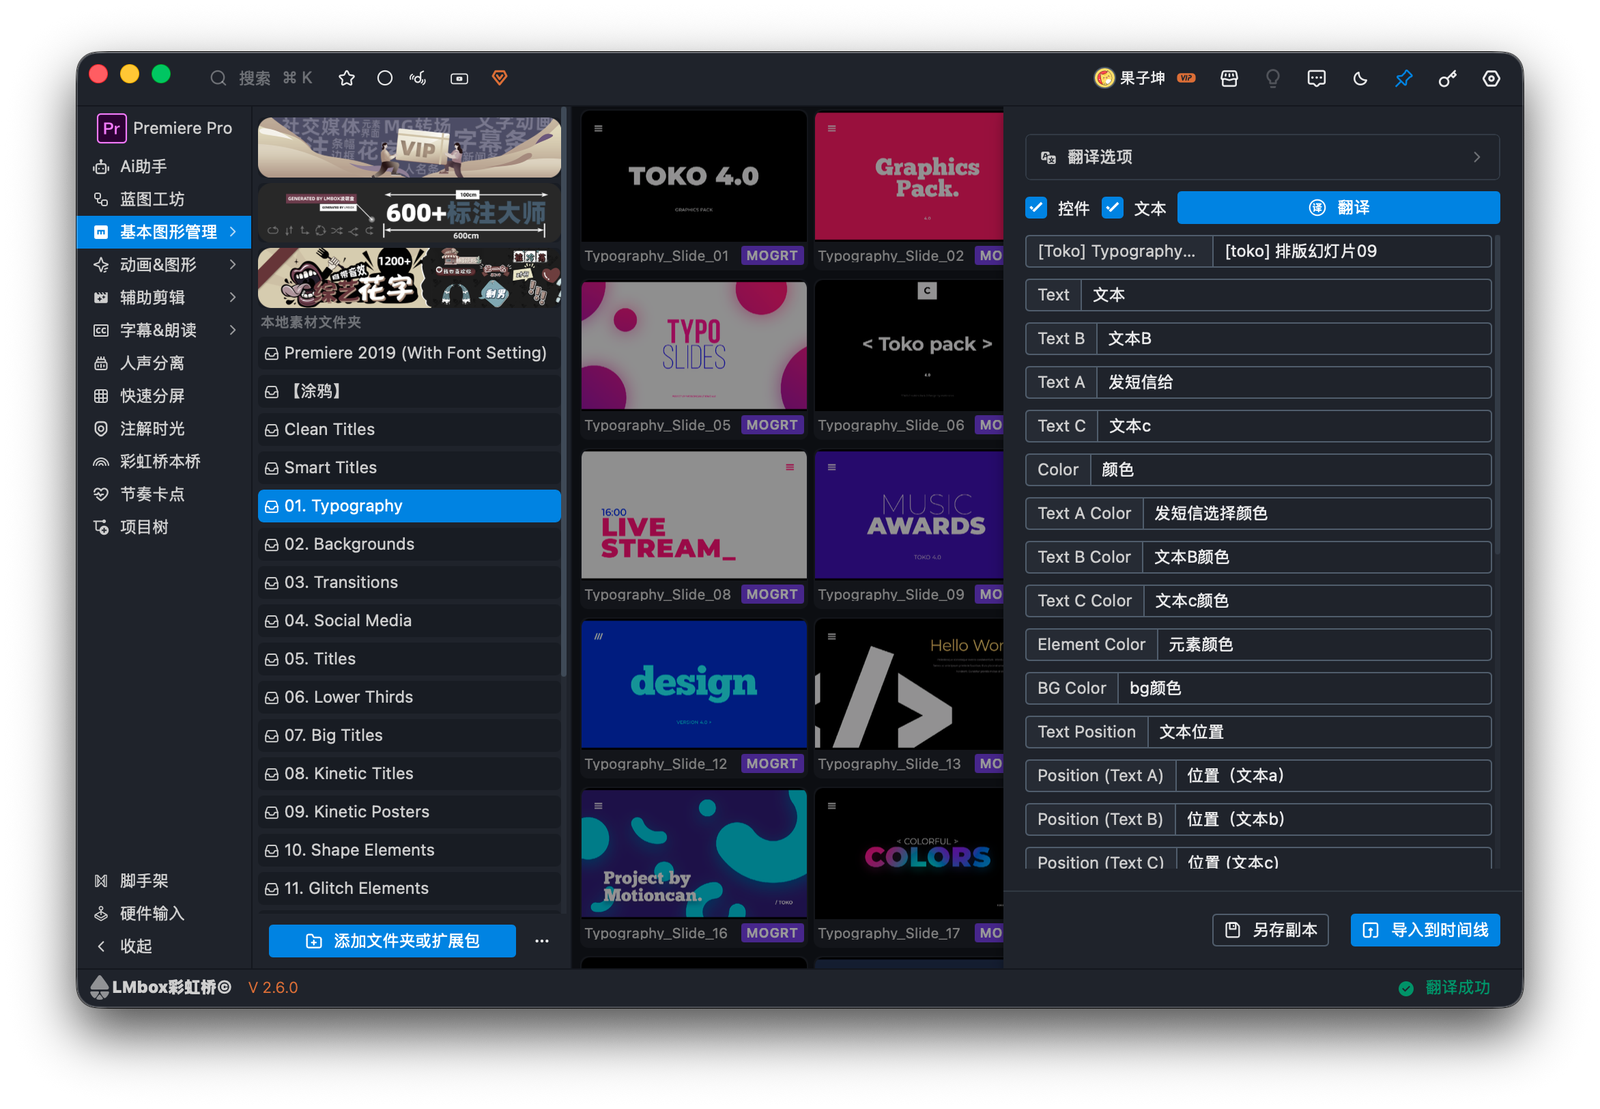Click the star favorites icon in top bar

tap(347, 78)
